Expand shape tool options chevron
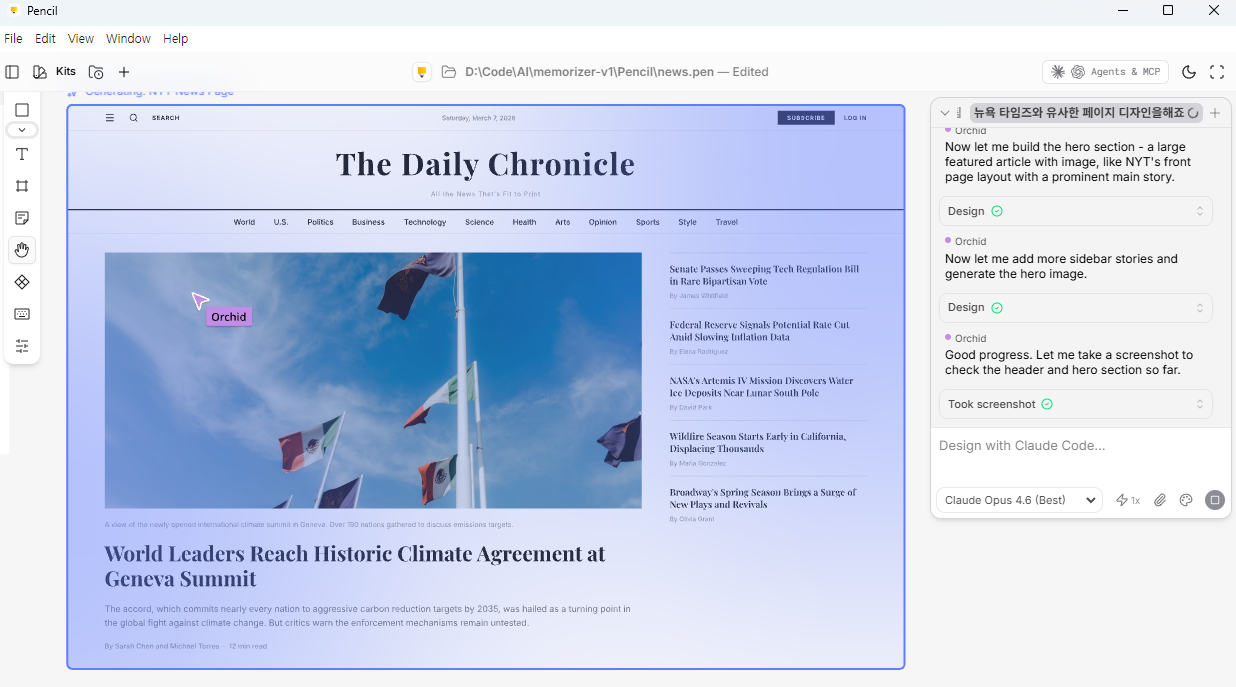This screenshot has height=687, width=1236. (22, 130)
